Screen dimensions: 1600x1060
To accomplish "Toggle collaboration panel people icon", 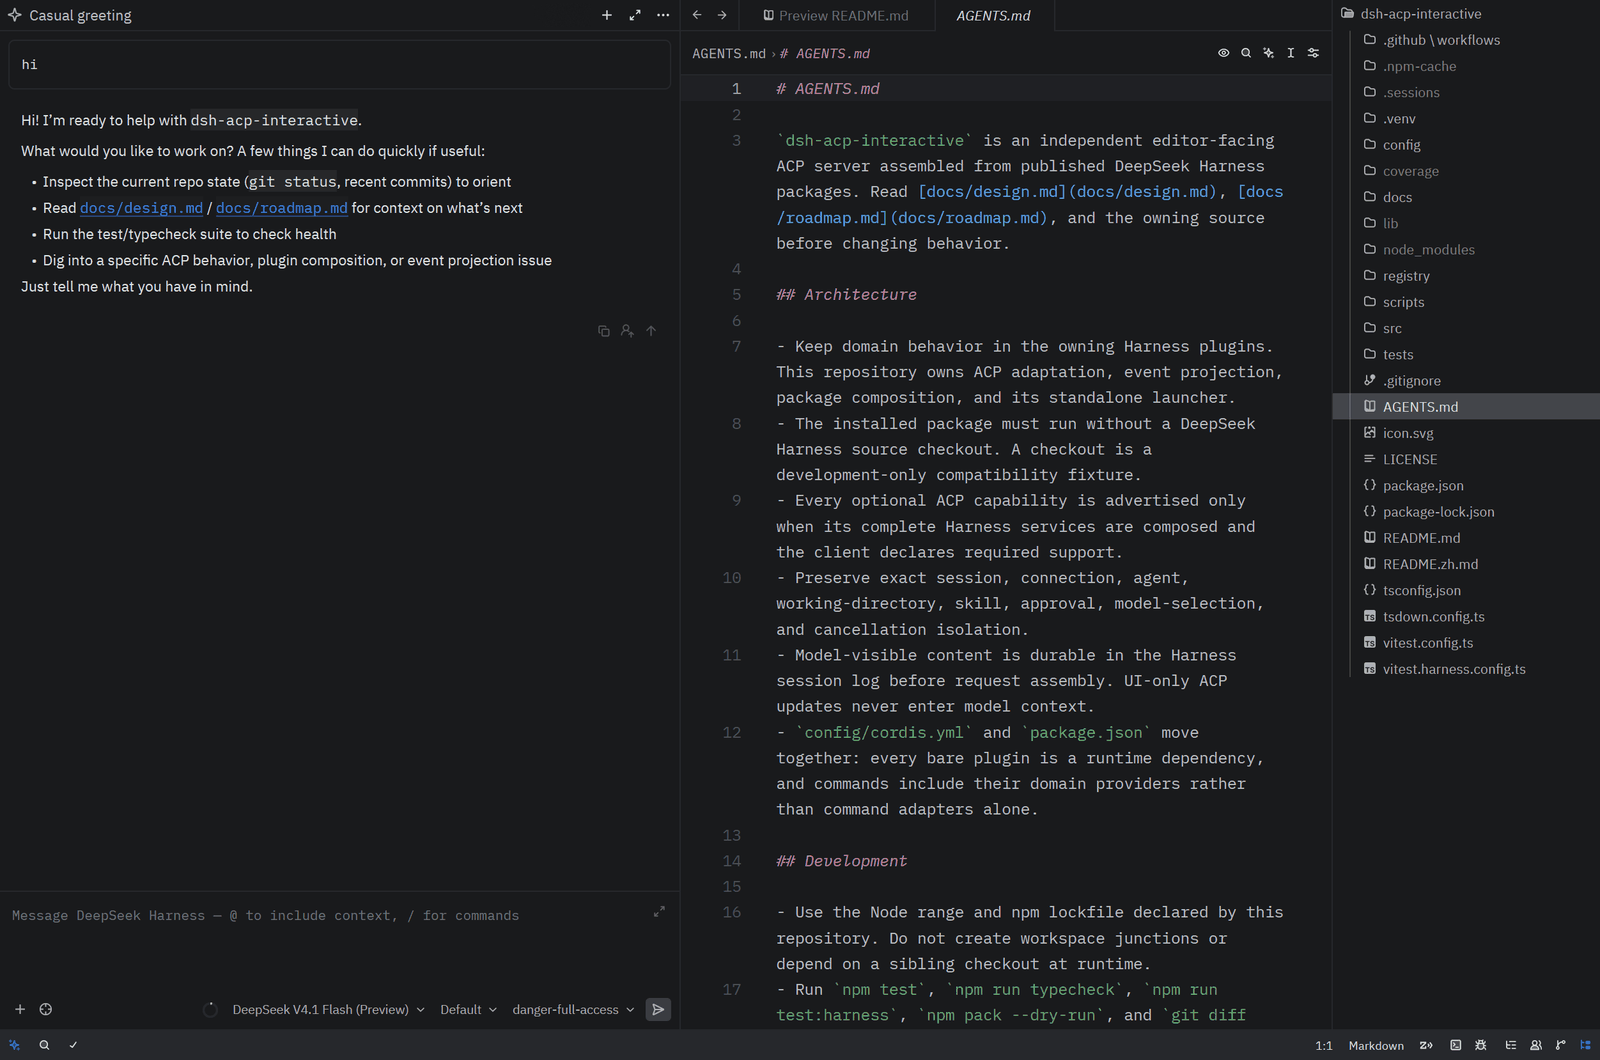I will pos(1536,1045).
